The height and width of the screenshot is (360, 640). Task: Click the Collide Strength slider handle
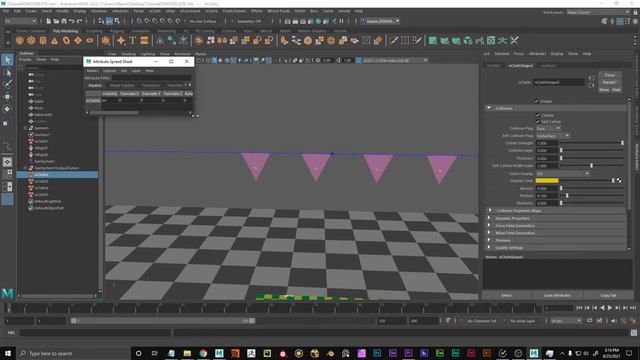[x=622, y=143]
